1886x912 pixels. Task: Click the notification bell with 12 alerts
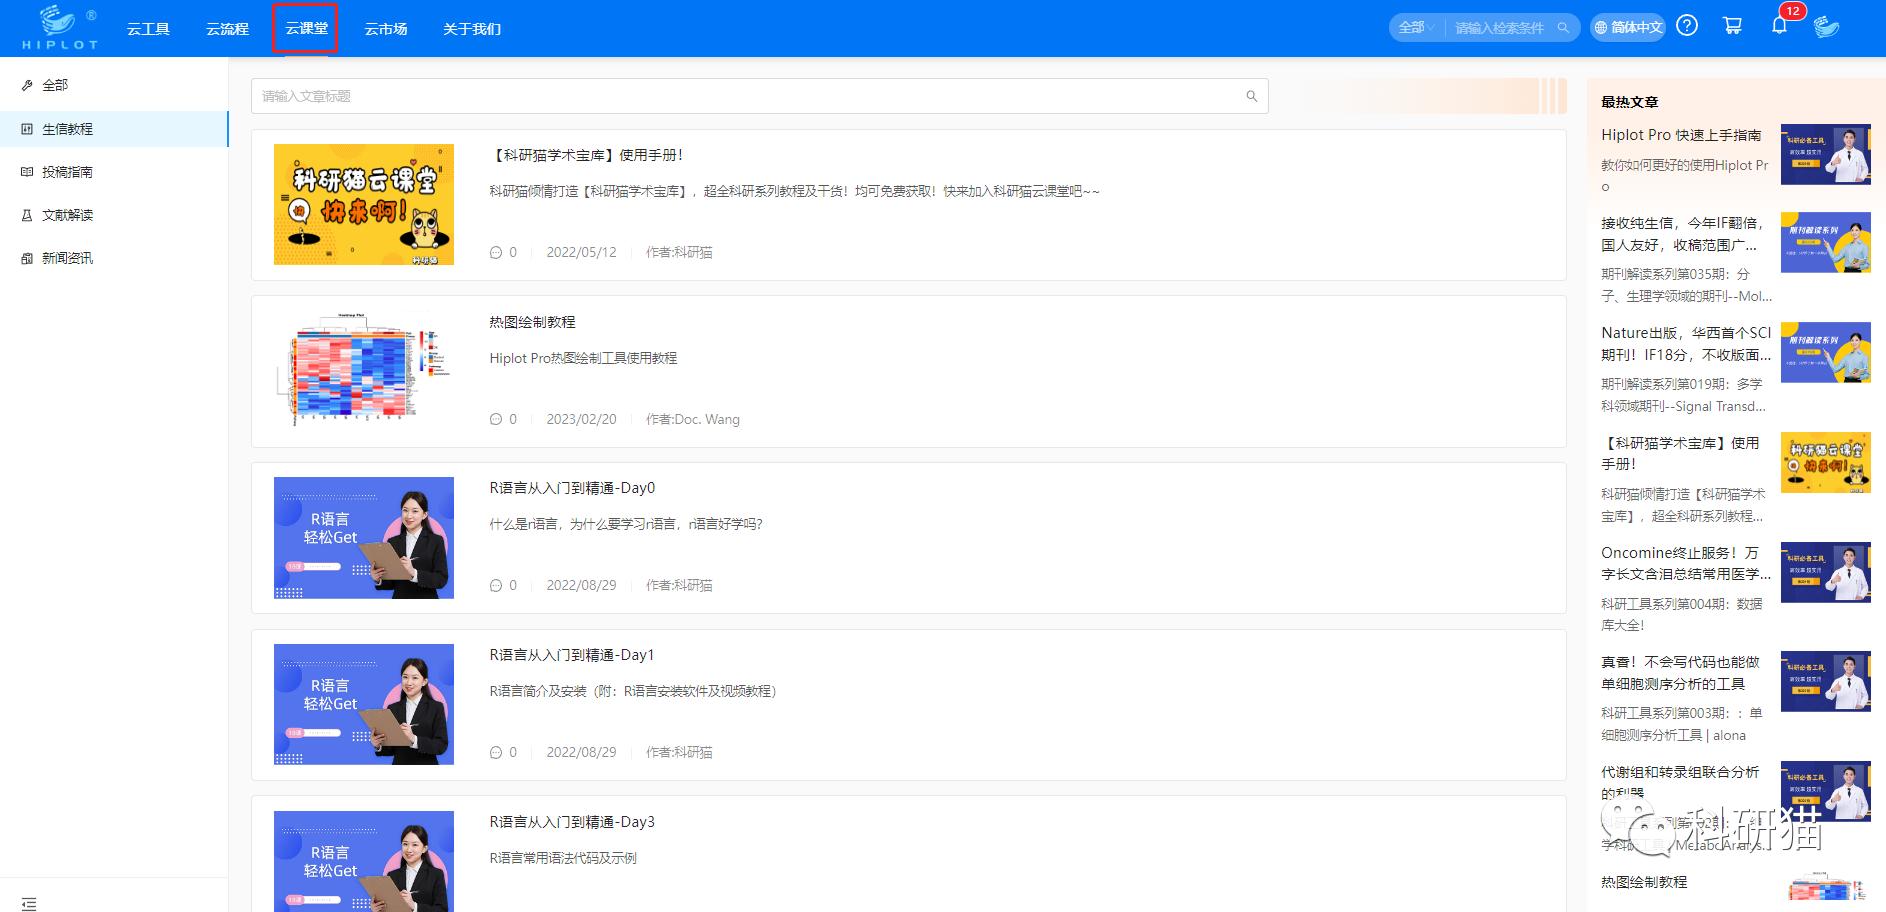point(1779,25)
